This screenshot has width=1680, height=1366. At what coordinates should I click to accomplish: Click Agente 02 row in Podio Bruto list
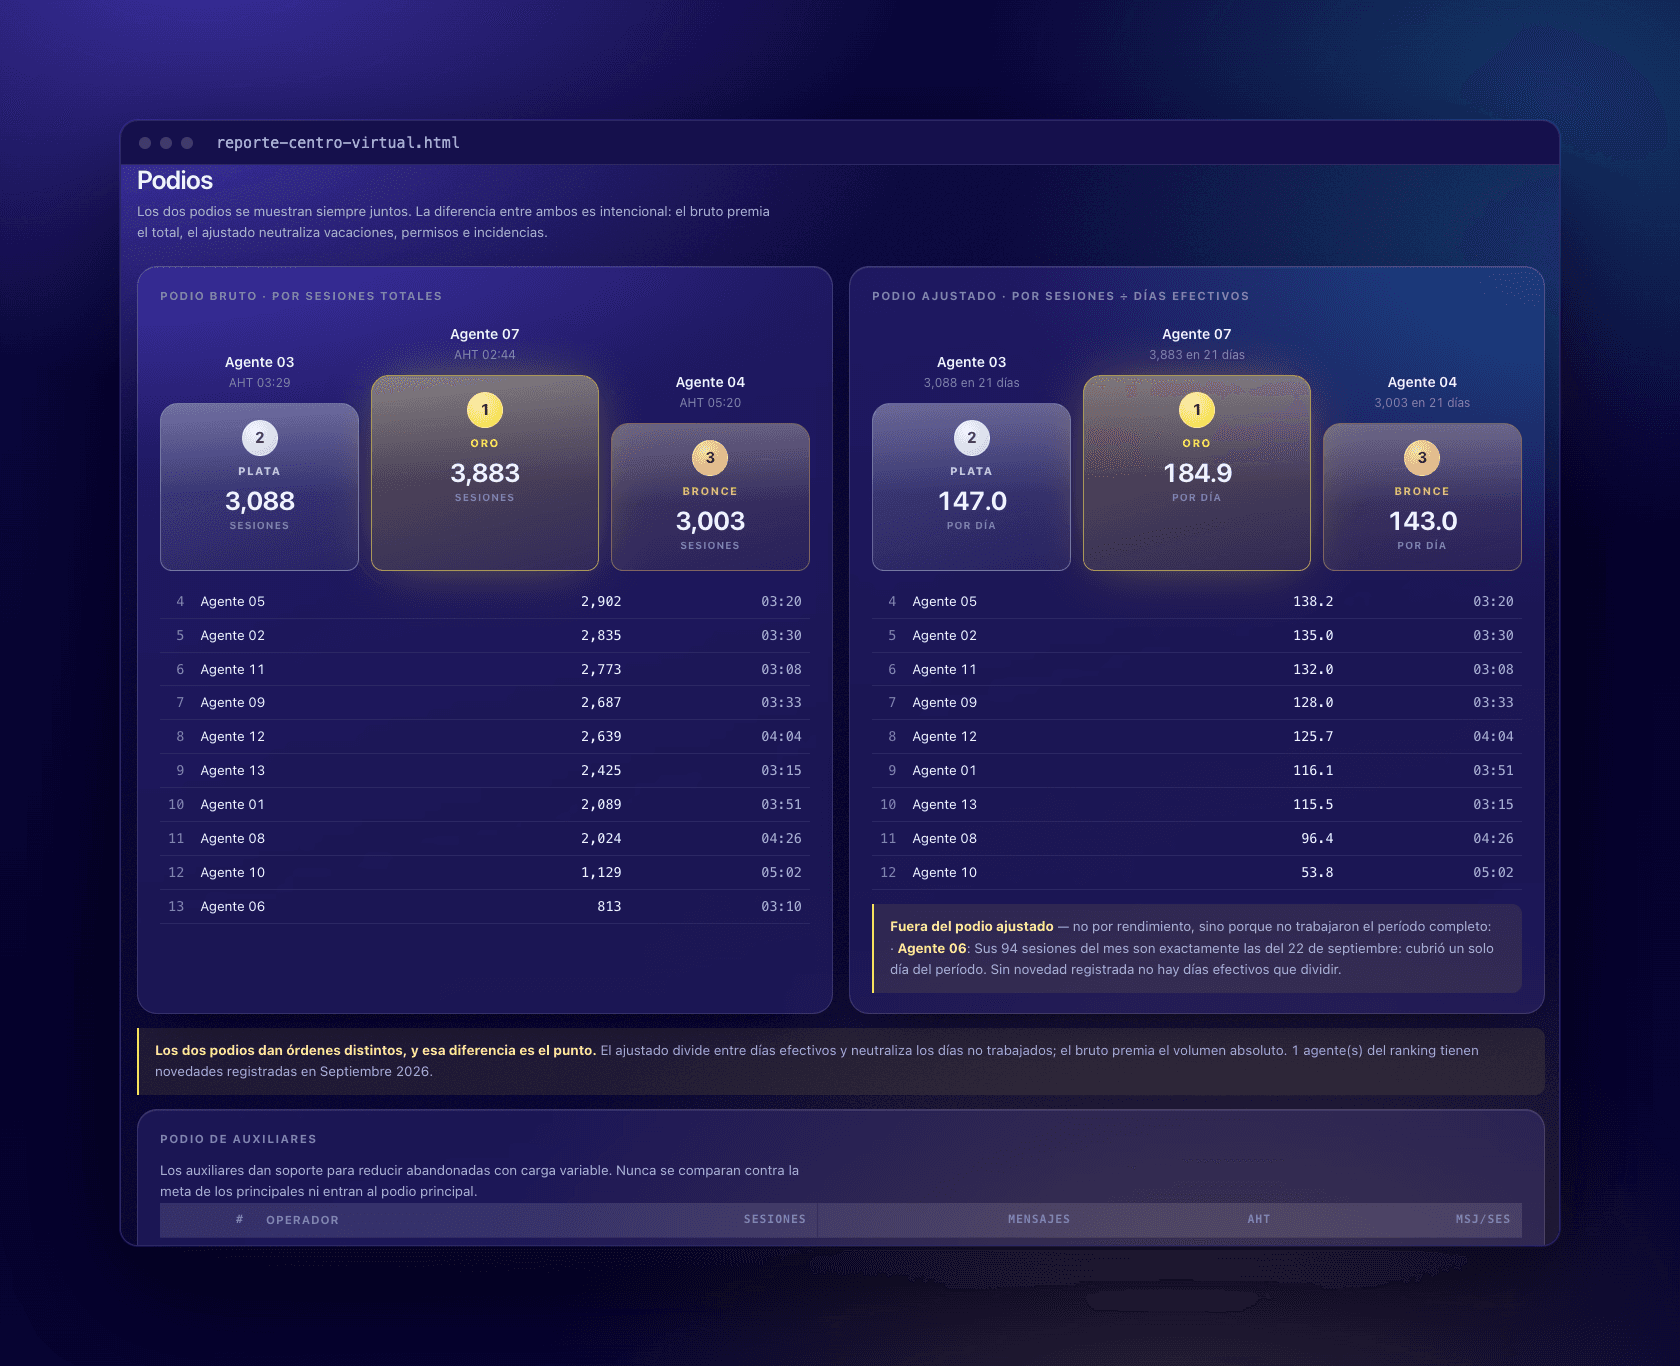click(x=485, y=636)
